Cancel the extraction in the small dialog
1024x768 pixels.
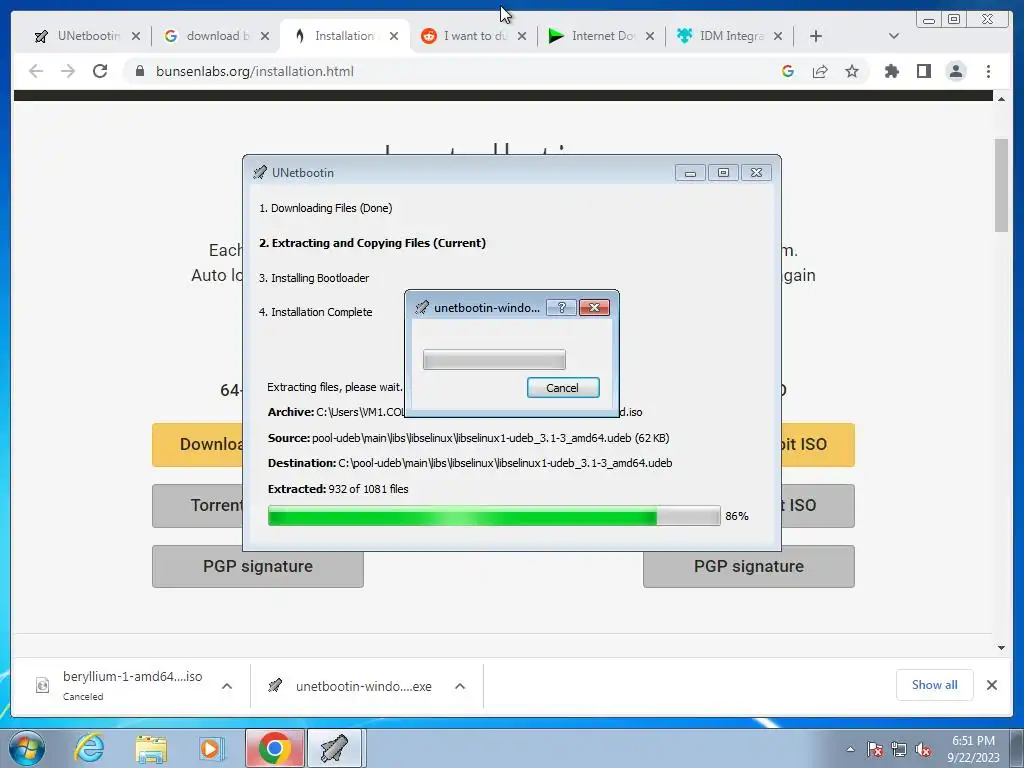click(562, 388)
